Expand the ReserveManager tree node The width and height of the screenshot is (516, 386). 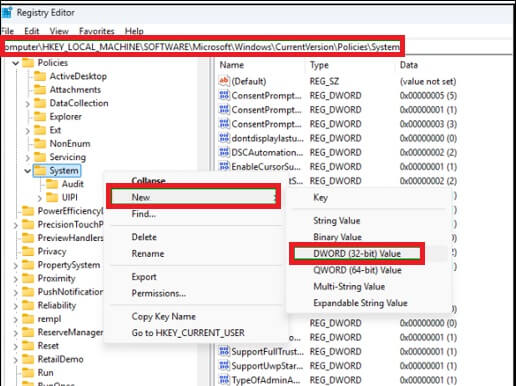coord(16,333)
